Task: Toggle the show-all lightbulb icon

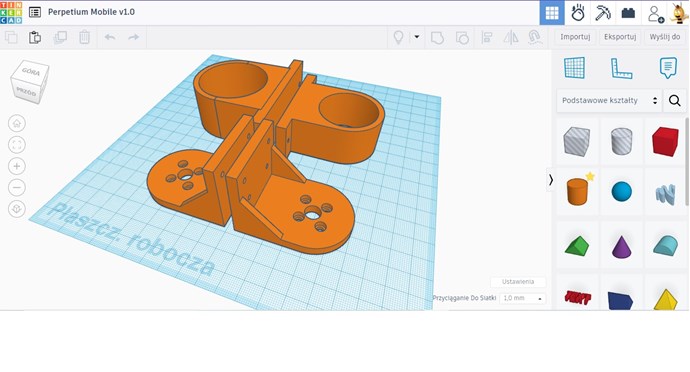Action: click(x=398, y=37)
